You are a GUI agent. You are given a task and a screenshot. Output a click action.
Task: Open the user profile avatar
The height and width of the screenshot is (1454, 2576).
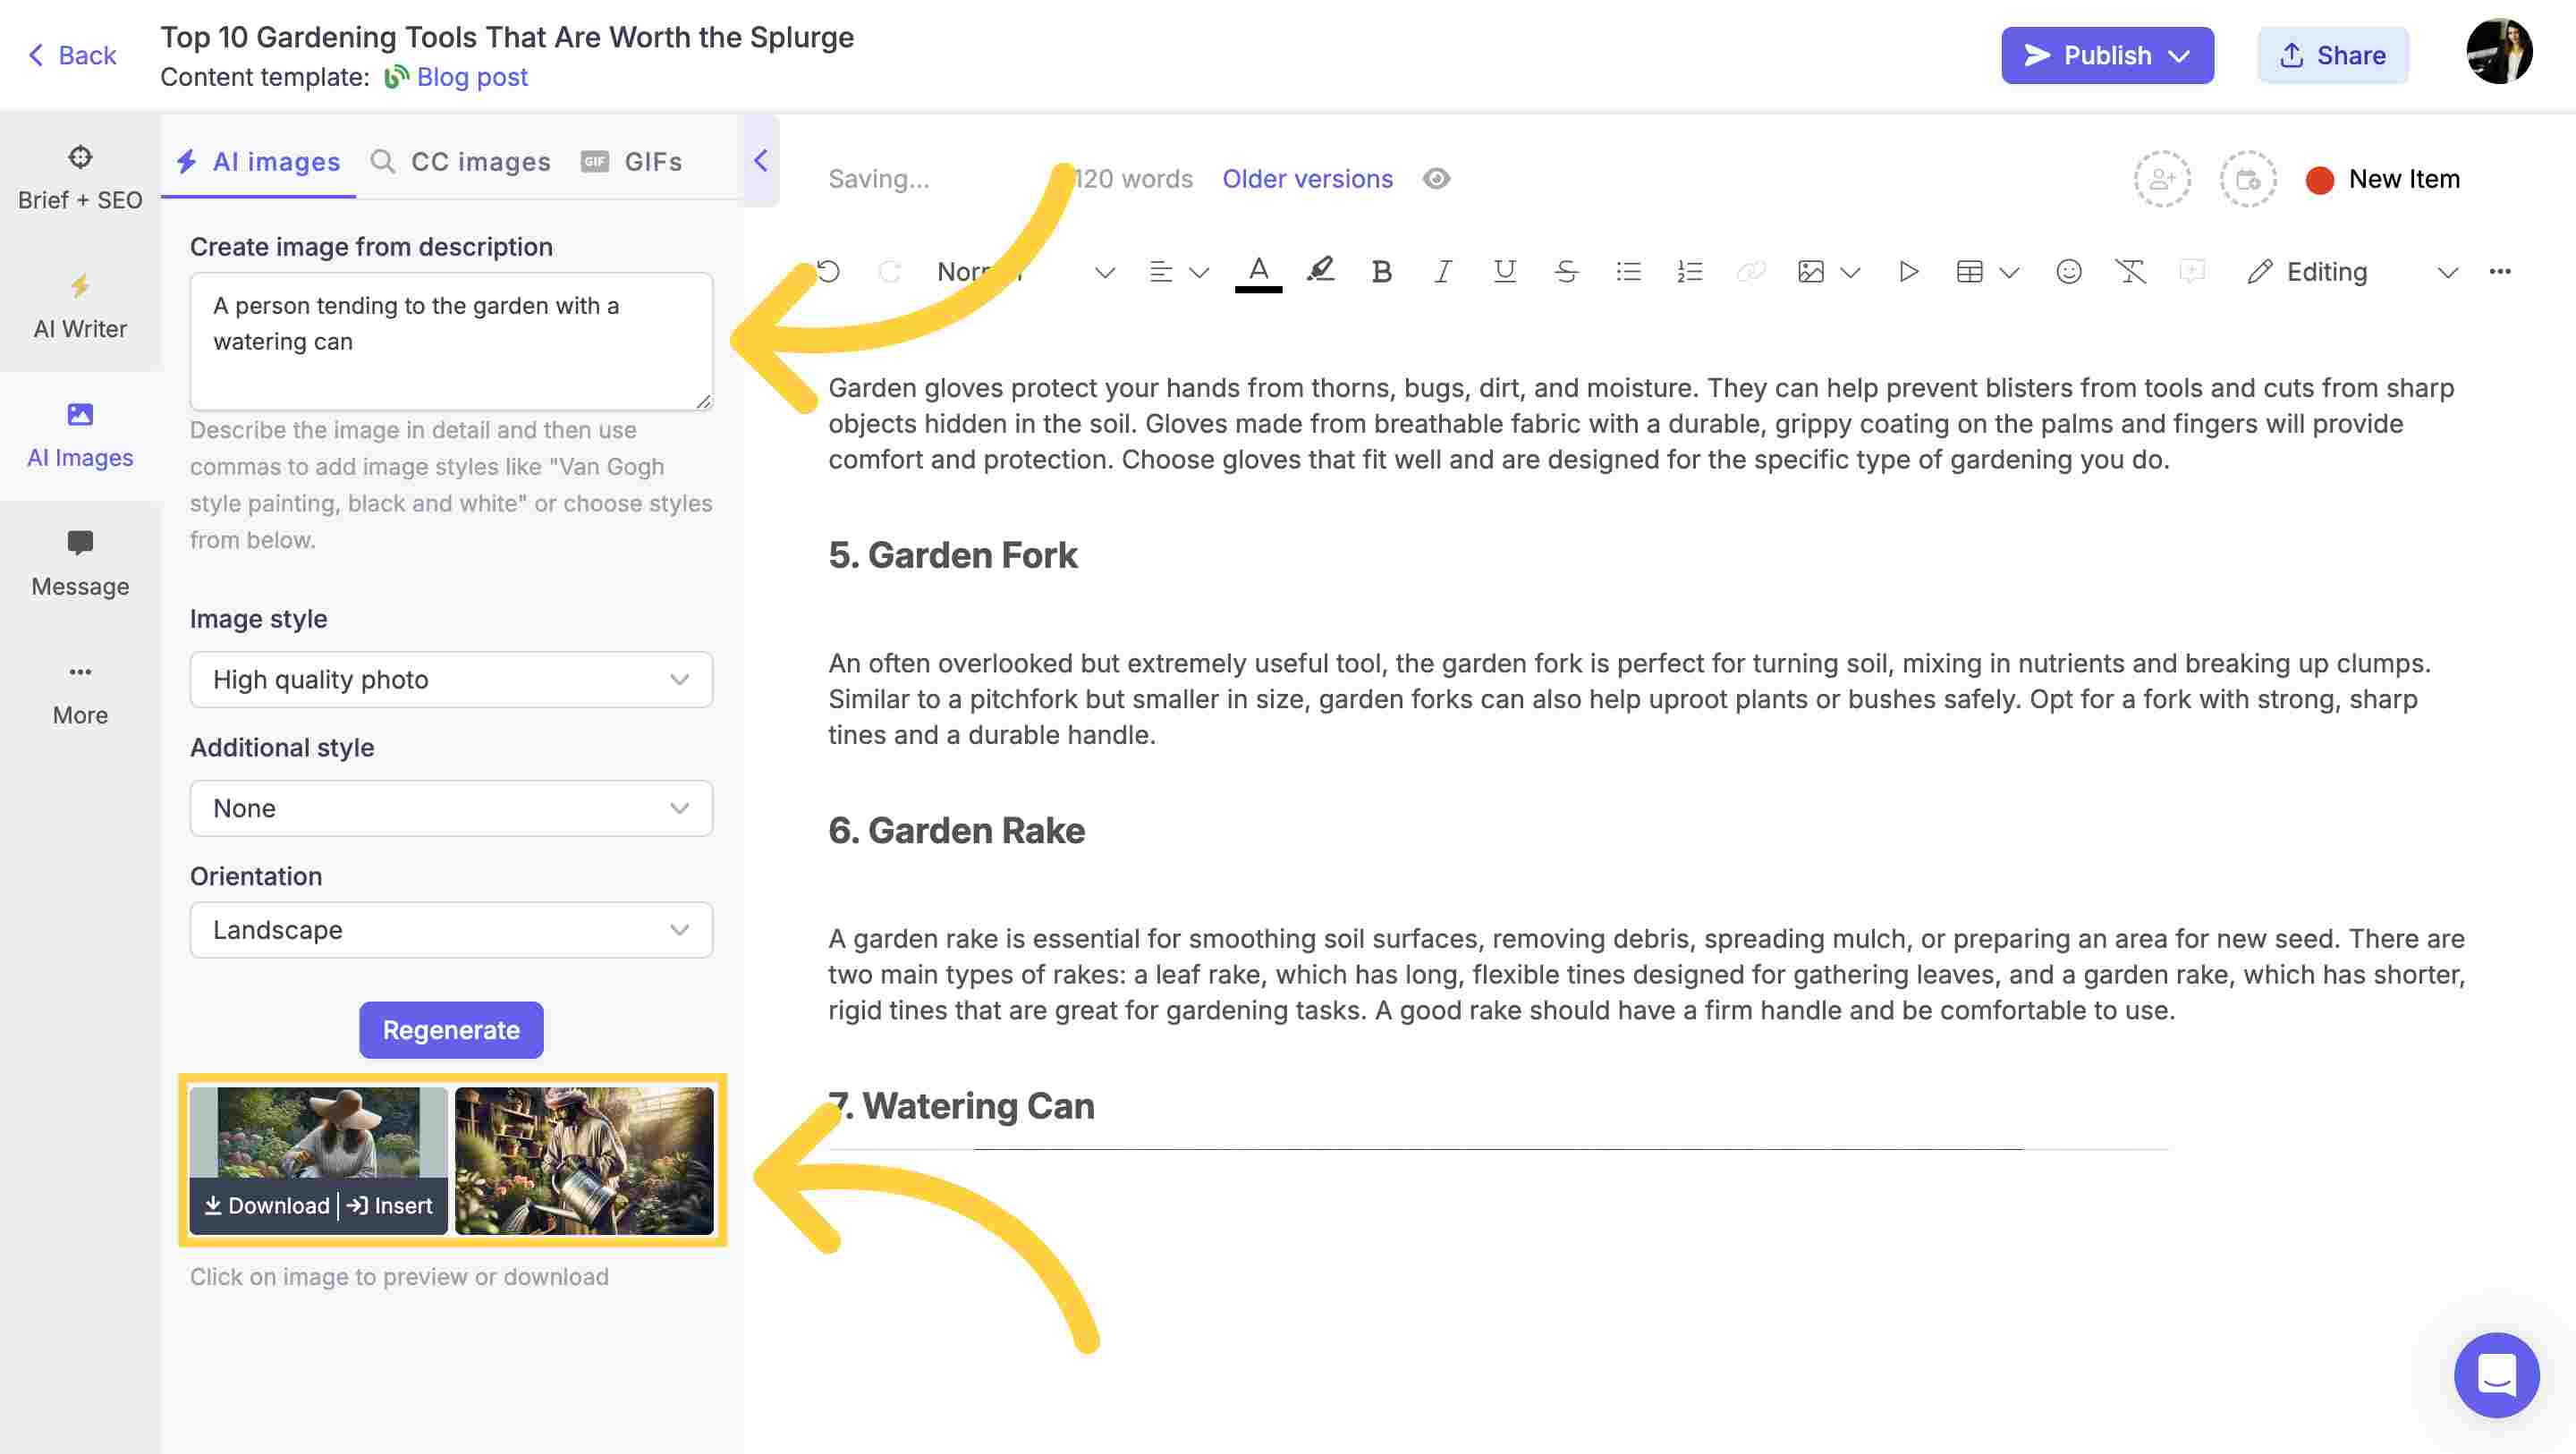2499,51
